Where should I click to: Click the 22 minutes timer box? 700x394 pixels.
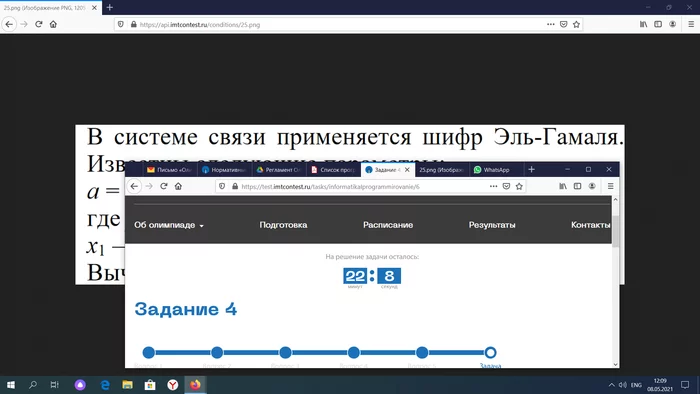[x=355, y=276]
